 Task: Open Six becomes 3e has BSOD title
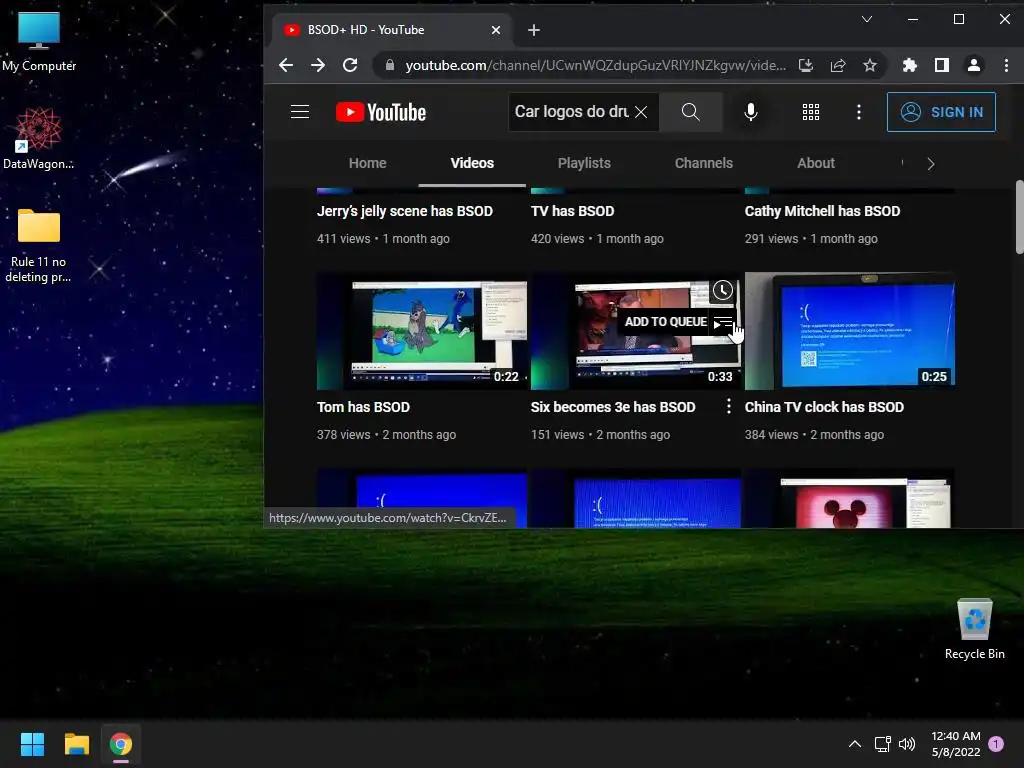[613, 407]
